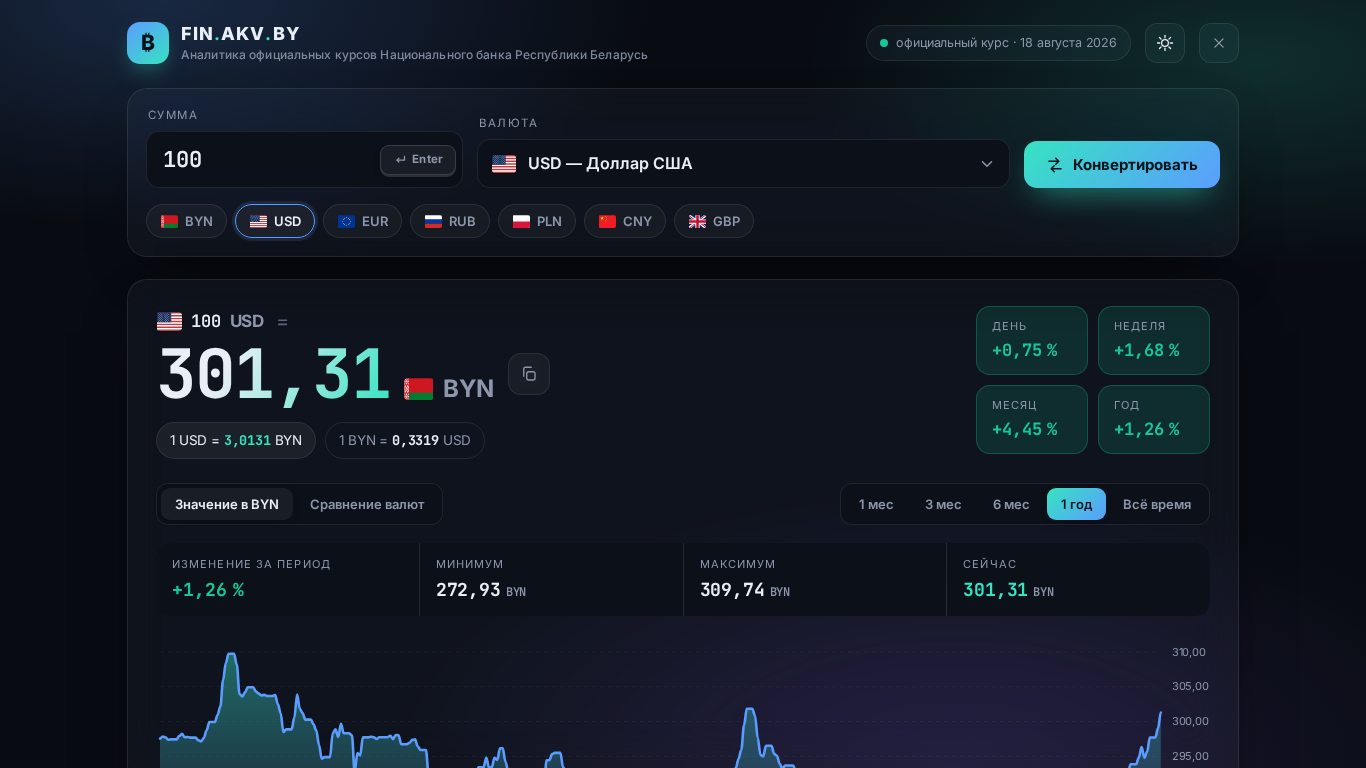1366x768 pixels.
Task: Choose the GBP flag currency chip
Action: click(x=714, y=221)
